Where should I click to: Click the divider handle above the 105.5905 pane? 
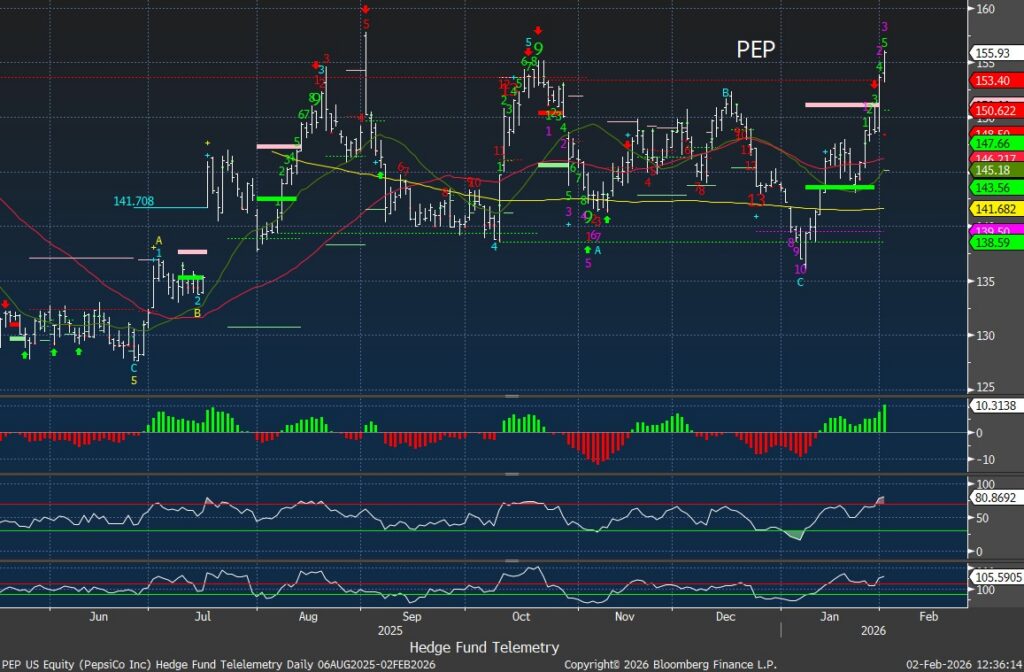(512, 562)
